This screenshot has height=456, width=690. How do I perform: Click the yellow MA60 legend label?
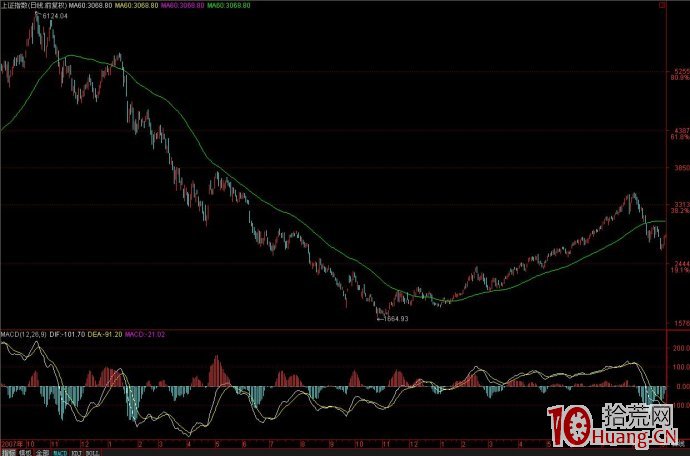pyautogui.click(x=139, y=5)
